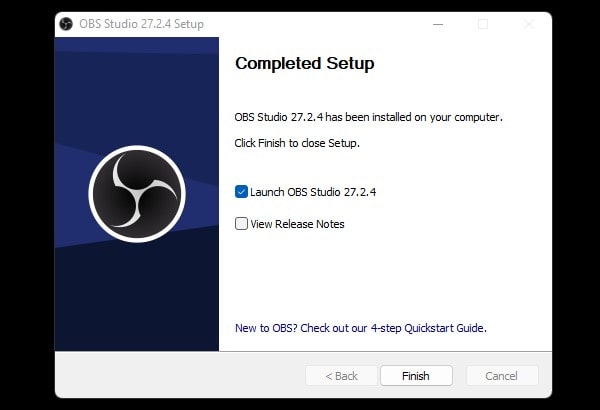Click the 'has been installed on your computer' text

pos(414,117)
